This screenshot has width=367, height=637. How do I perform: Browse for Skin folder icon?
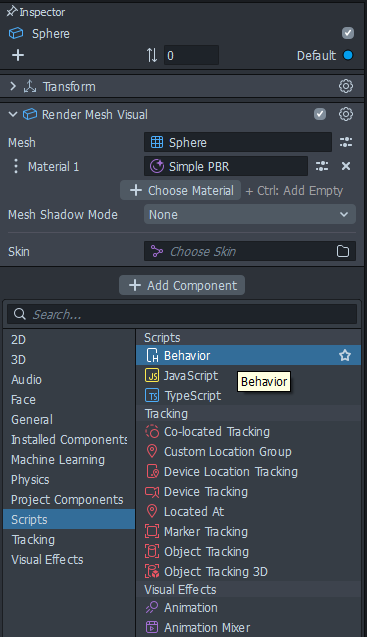click(x=343, y=251)
